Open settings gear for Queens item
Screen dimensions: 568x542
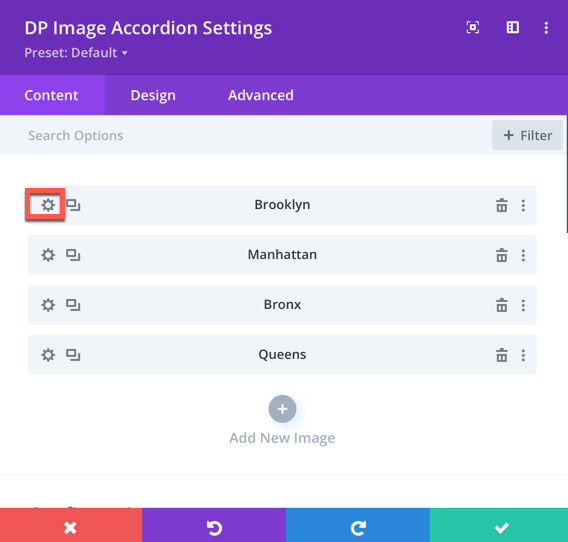pos(48,355)
